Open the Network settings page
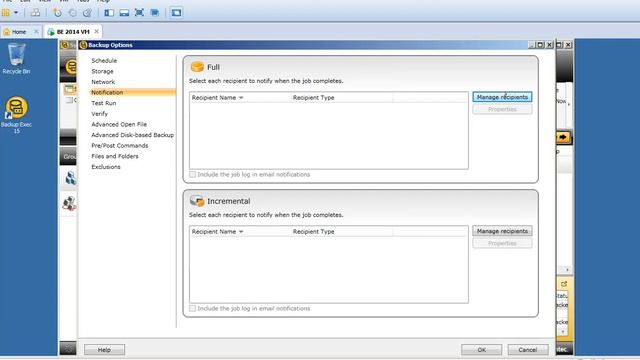Viewport: 640px width, 360px height. 103,82
